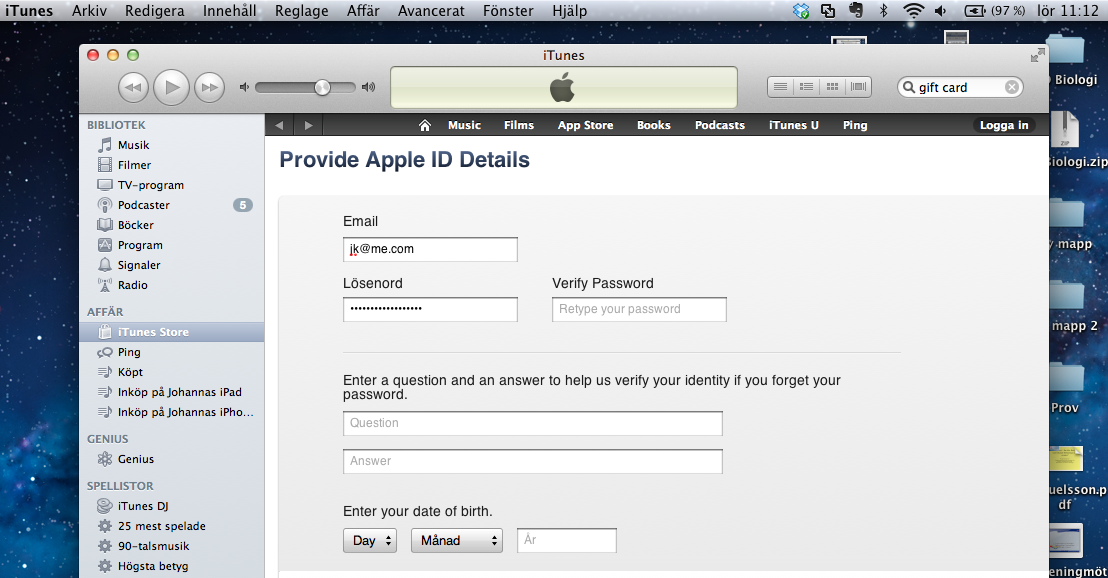This screenshot has height=578, width=1108.
Task: Select iTunes Store in the sidebar
Action: point(172,332)
